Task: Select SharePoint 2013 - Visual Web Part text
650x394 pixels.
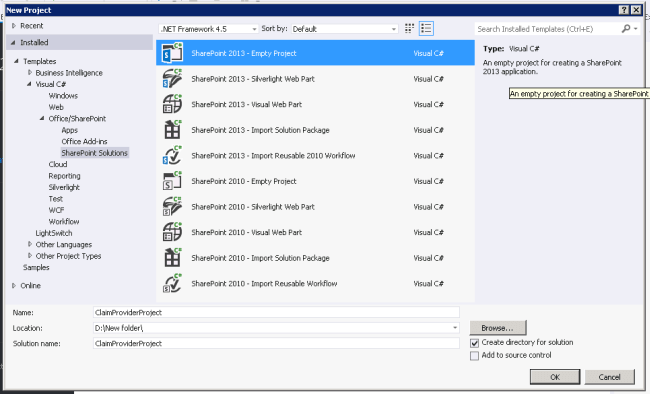Action: point(247,105)
